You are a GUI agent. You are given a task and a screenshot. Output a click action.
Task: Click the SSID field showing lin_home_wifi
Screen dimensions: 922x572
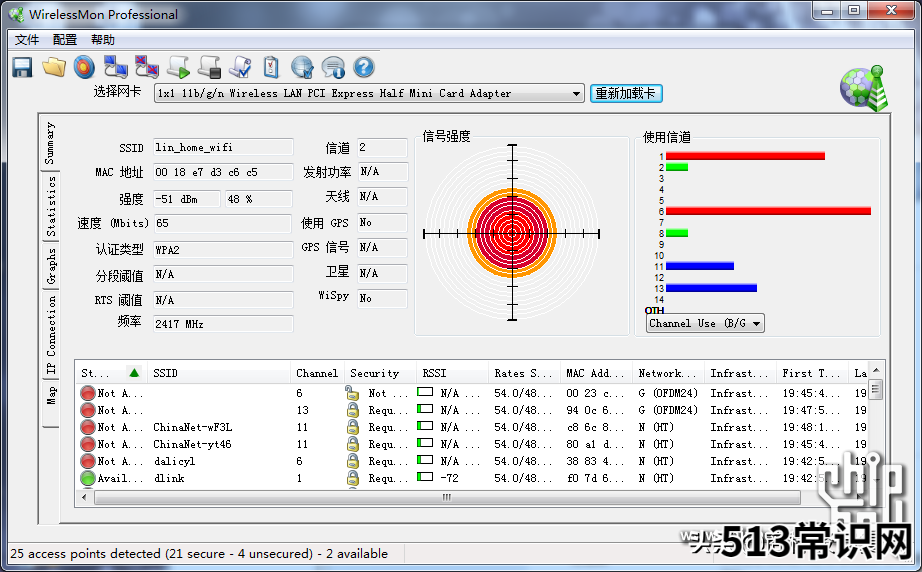[x=223, y=147]
